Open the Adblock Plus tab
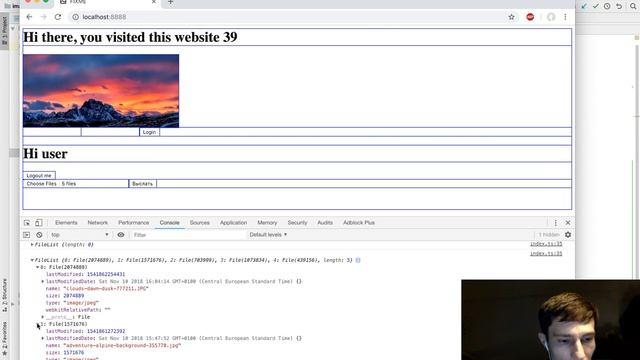The width and height of the screenshot is (640, 360). pos(359,223)
